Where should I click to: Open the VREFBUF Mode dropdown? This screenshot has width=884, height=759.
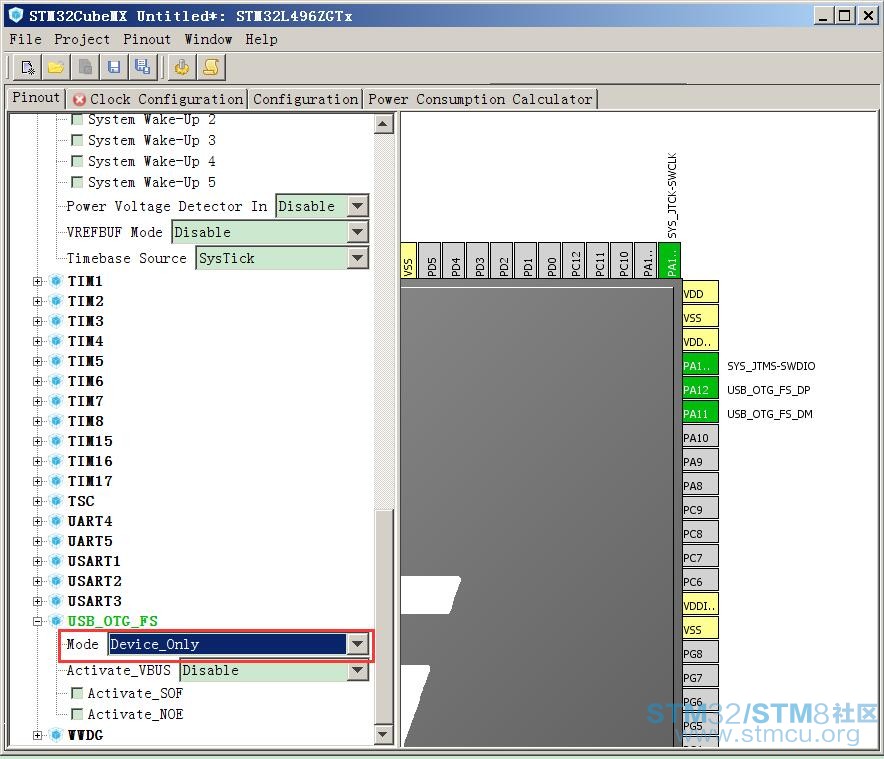coord(357,232)
